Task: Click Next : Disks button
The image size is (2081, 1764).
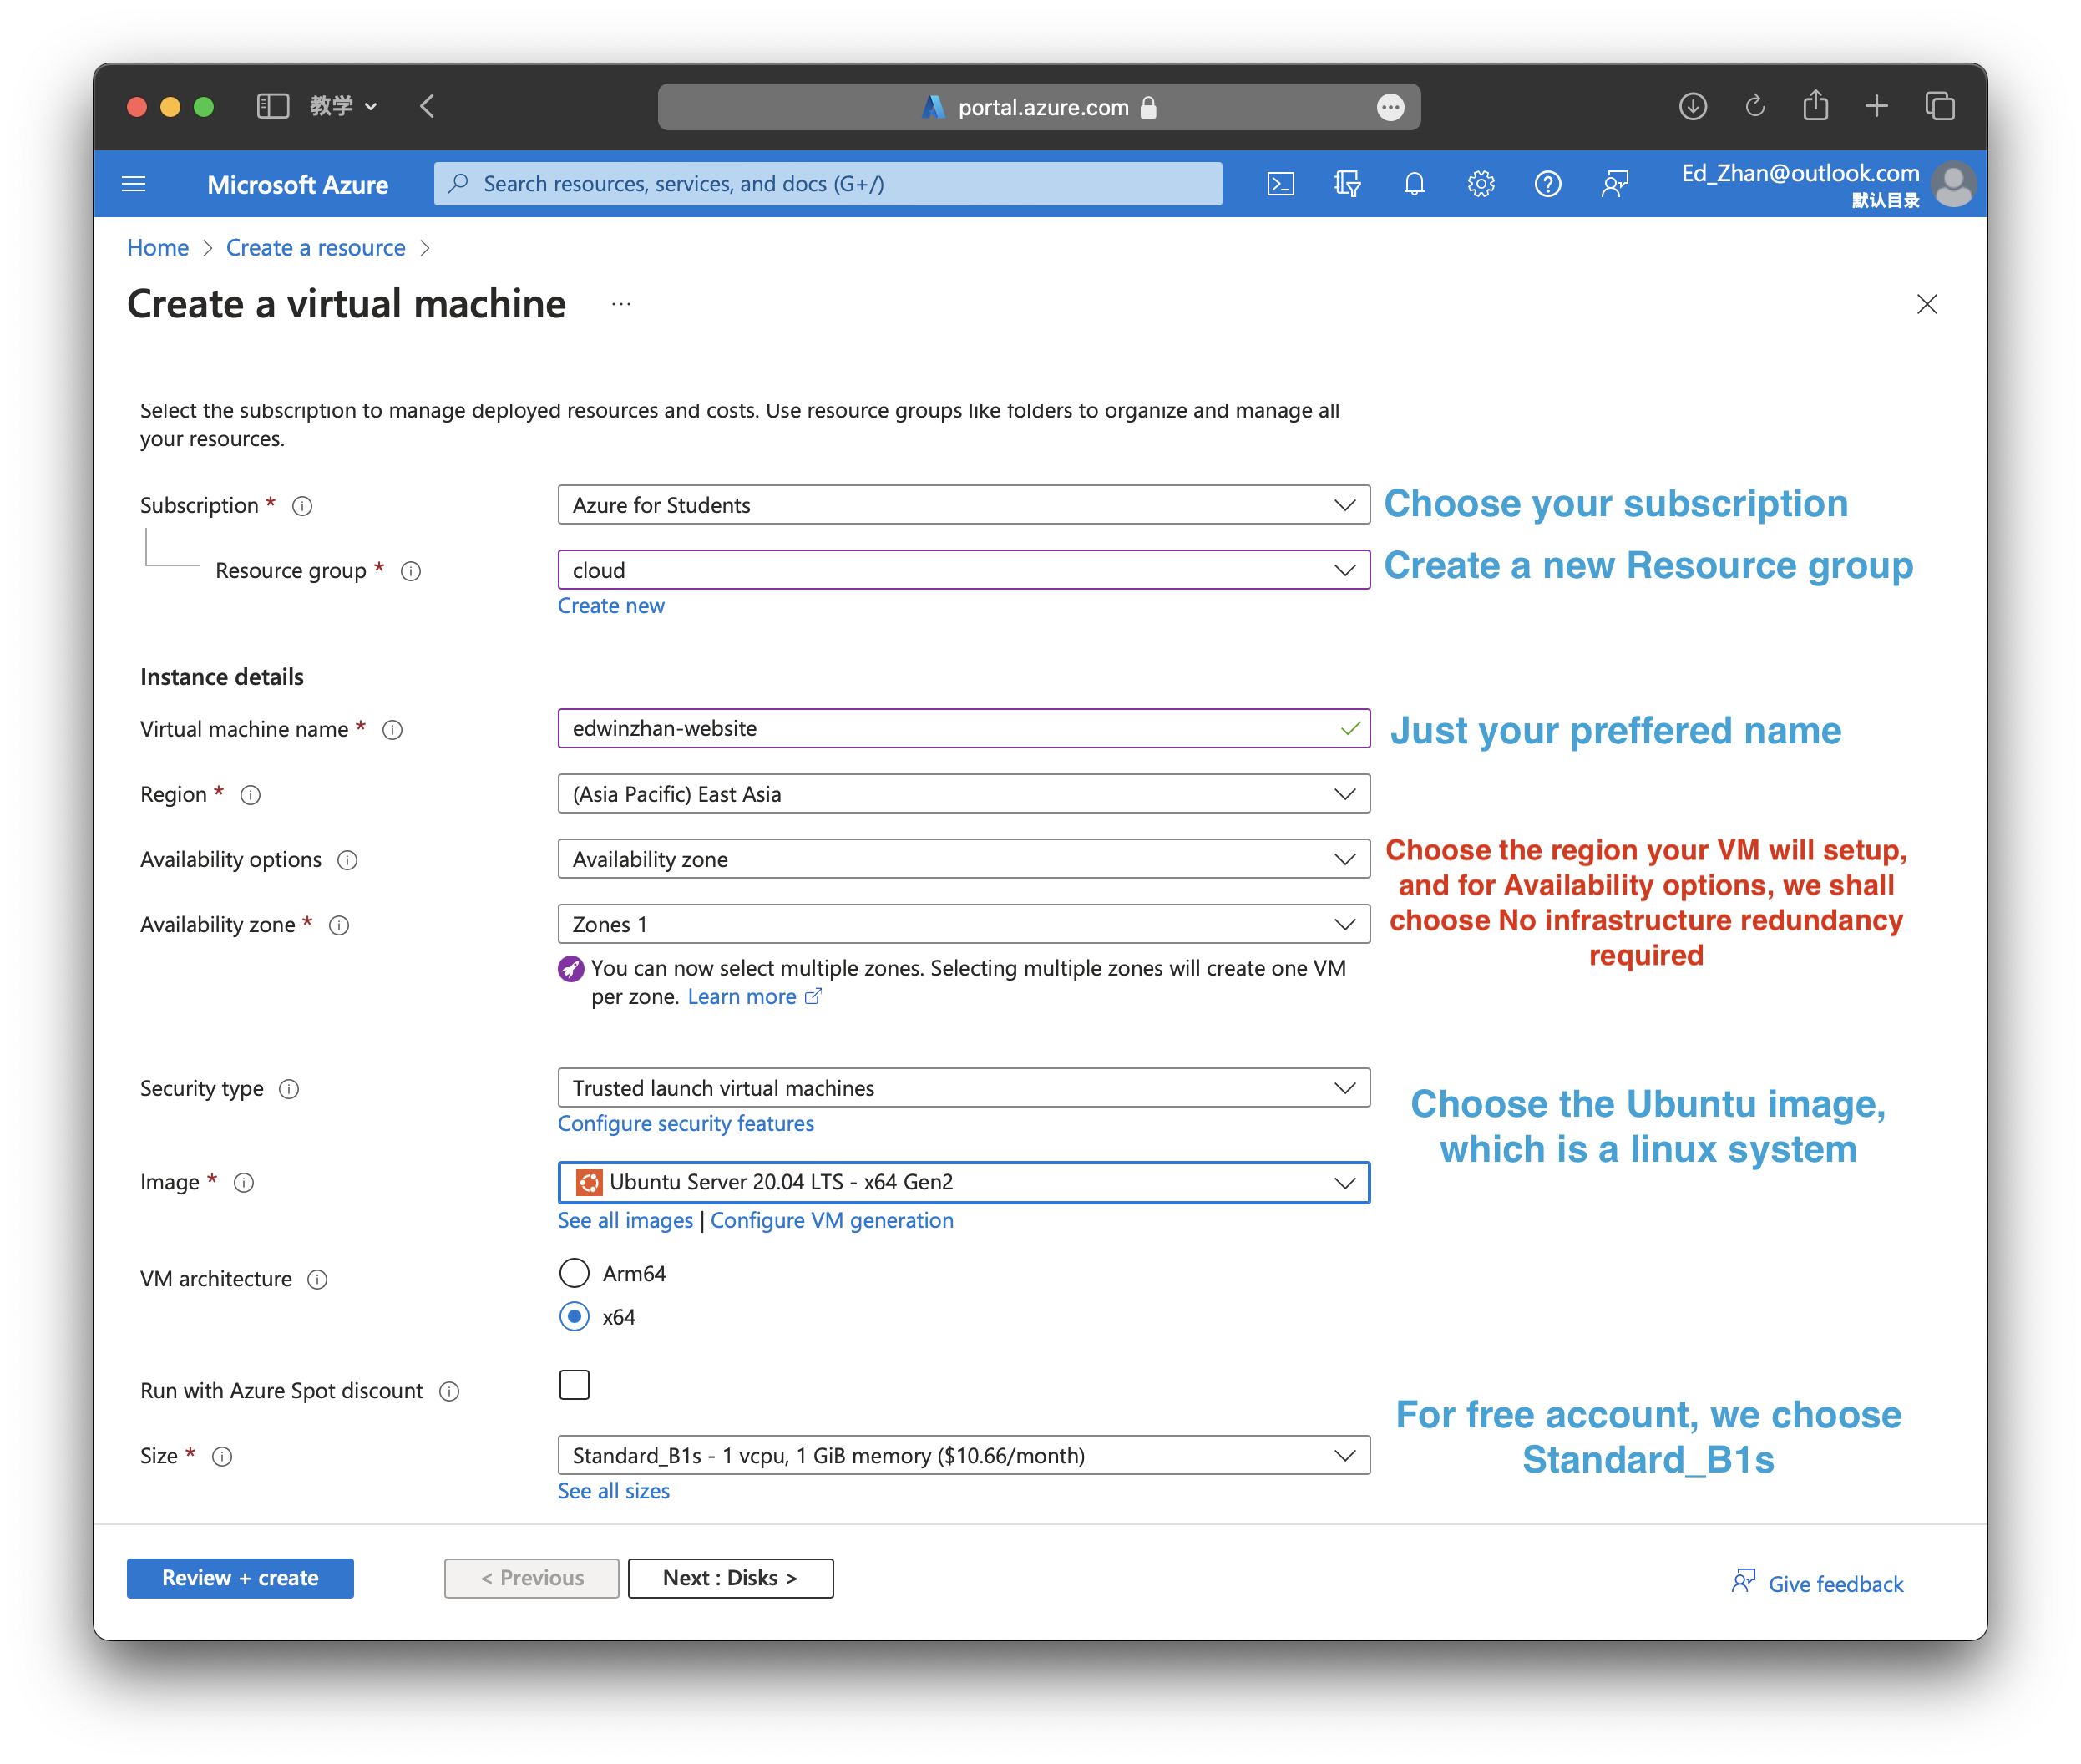Action: pos(730,1578)
